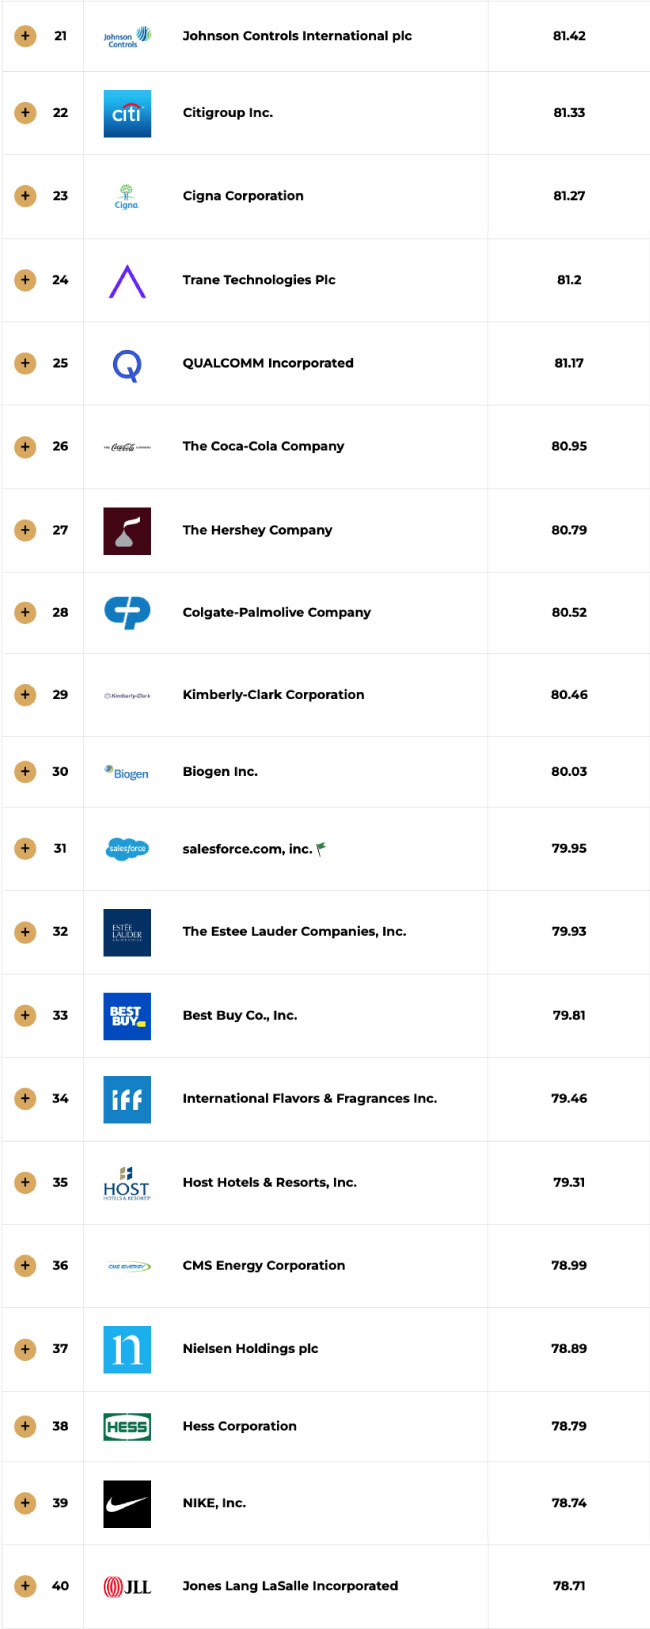Click the Citigroup logo icon
This screenshot has width=650, height=1629.
click(127, 113)
